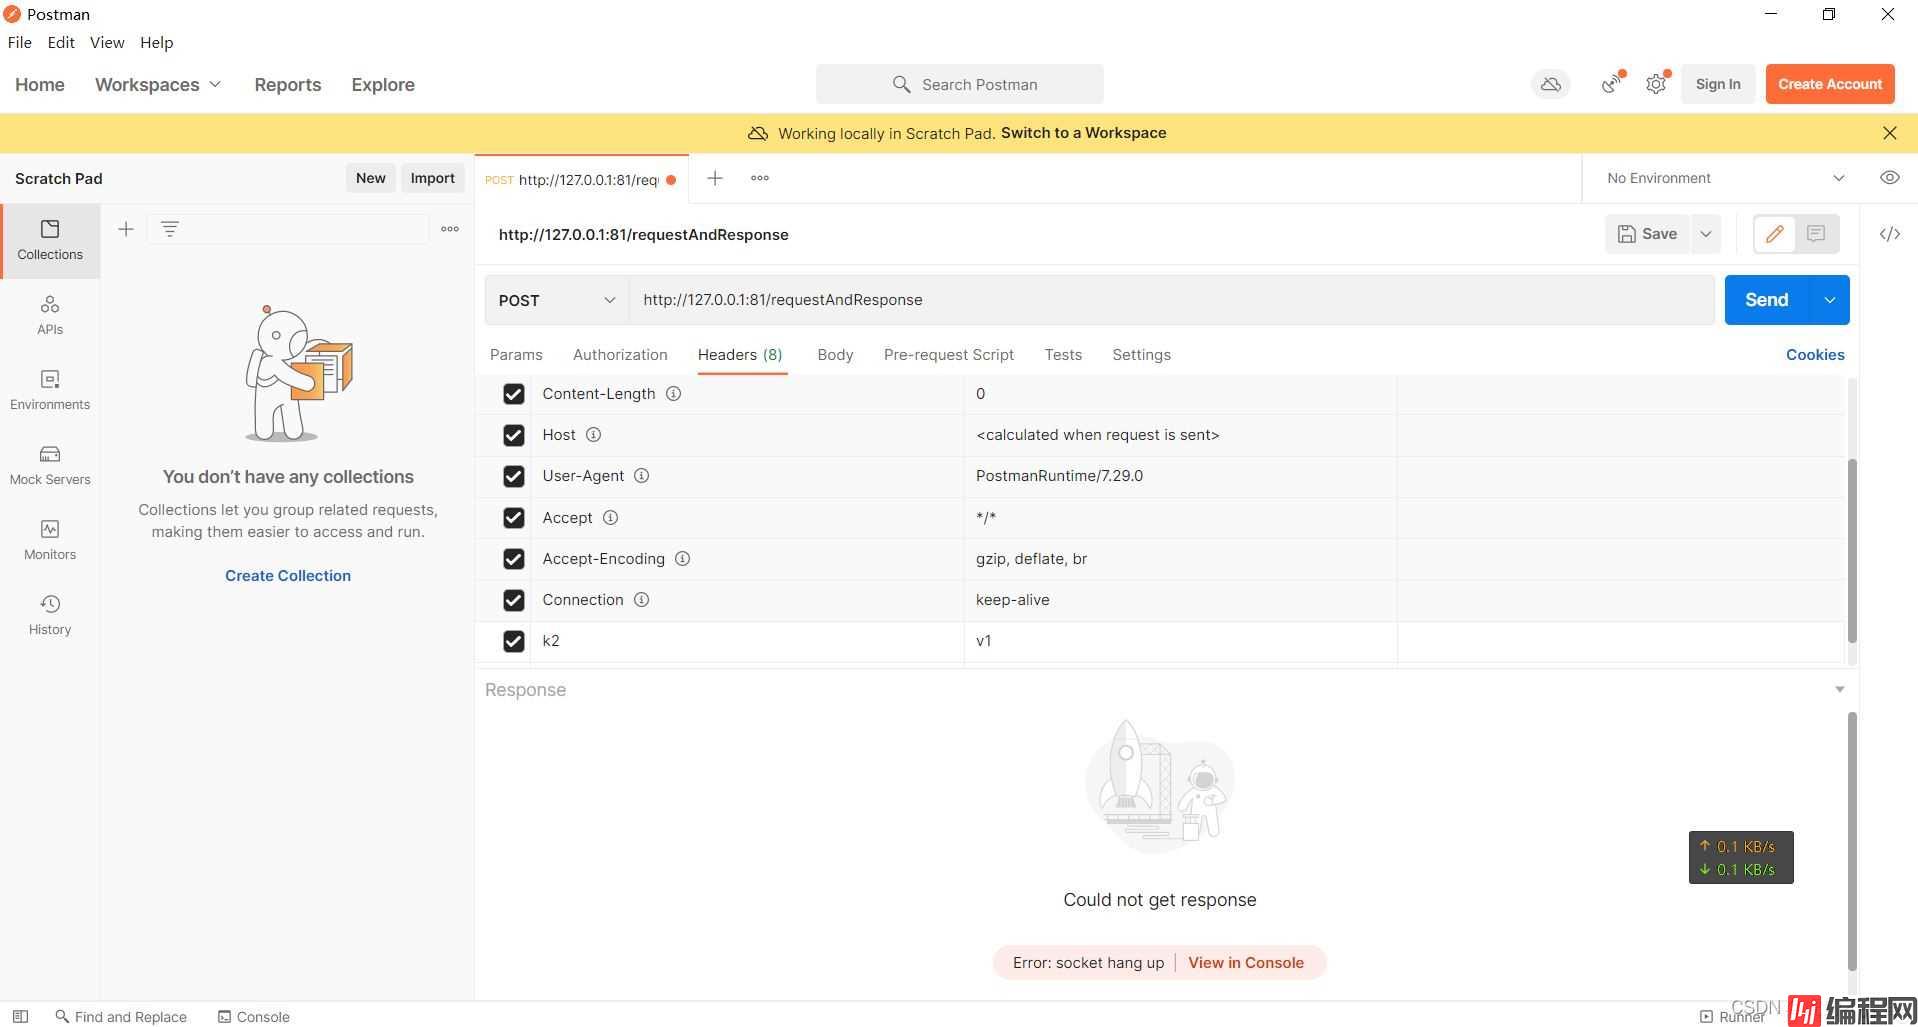Click the environment quick look eye icon

pyautogui.click(x=1889, y=178)
